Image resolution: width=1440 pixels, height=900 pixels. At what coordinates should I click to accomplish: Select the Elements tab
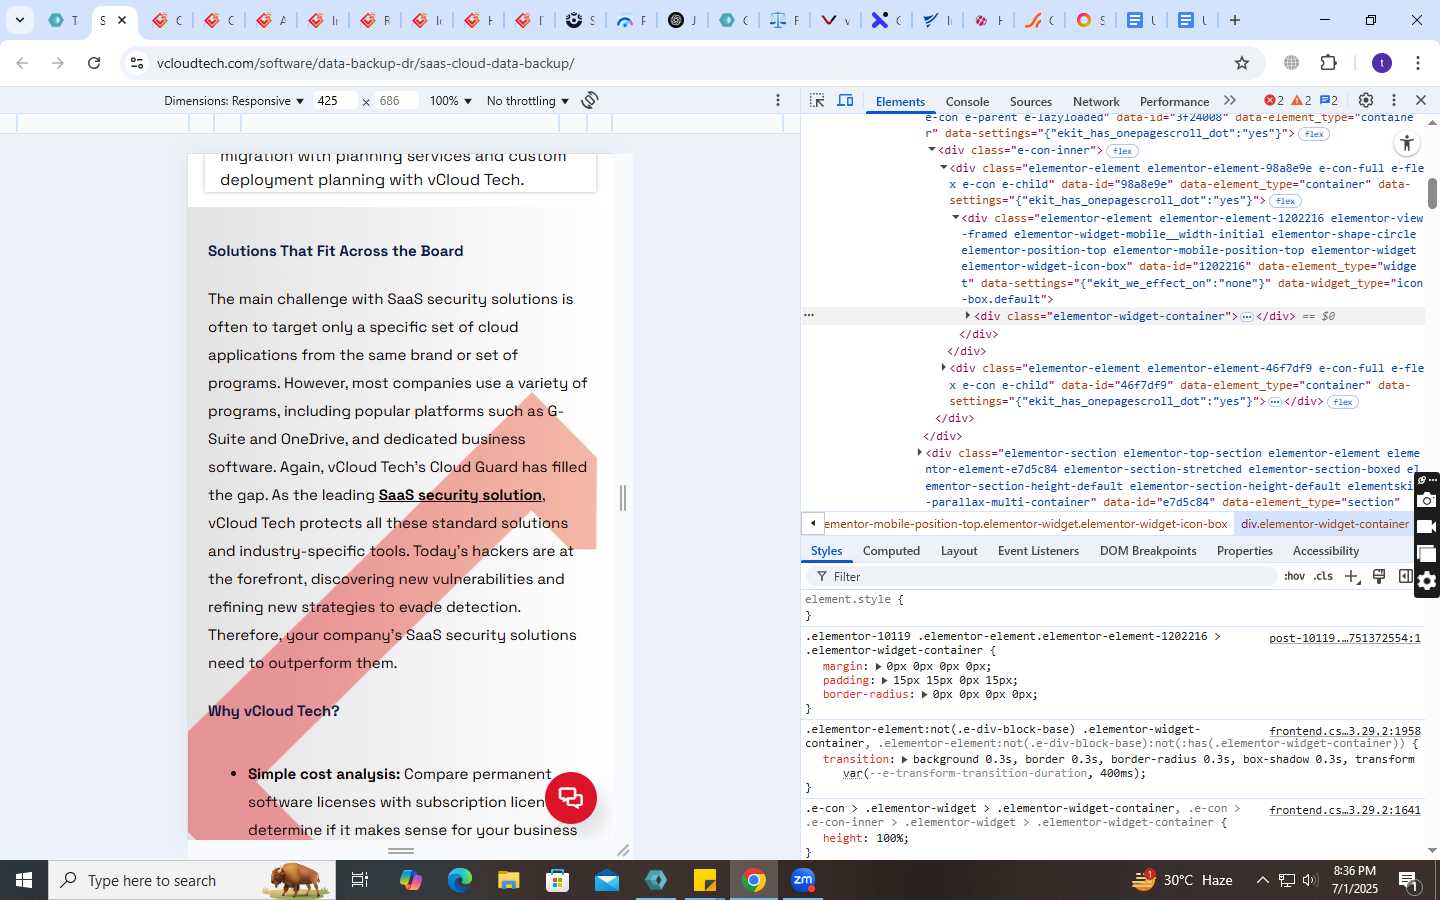[x=900, y=101]
